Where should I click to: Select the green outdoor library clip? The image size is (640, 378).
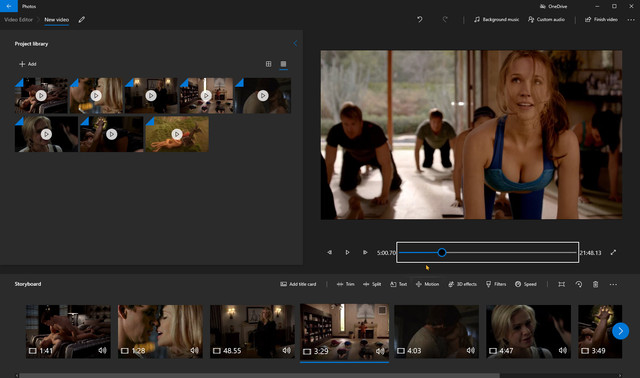point(177,134)
